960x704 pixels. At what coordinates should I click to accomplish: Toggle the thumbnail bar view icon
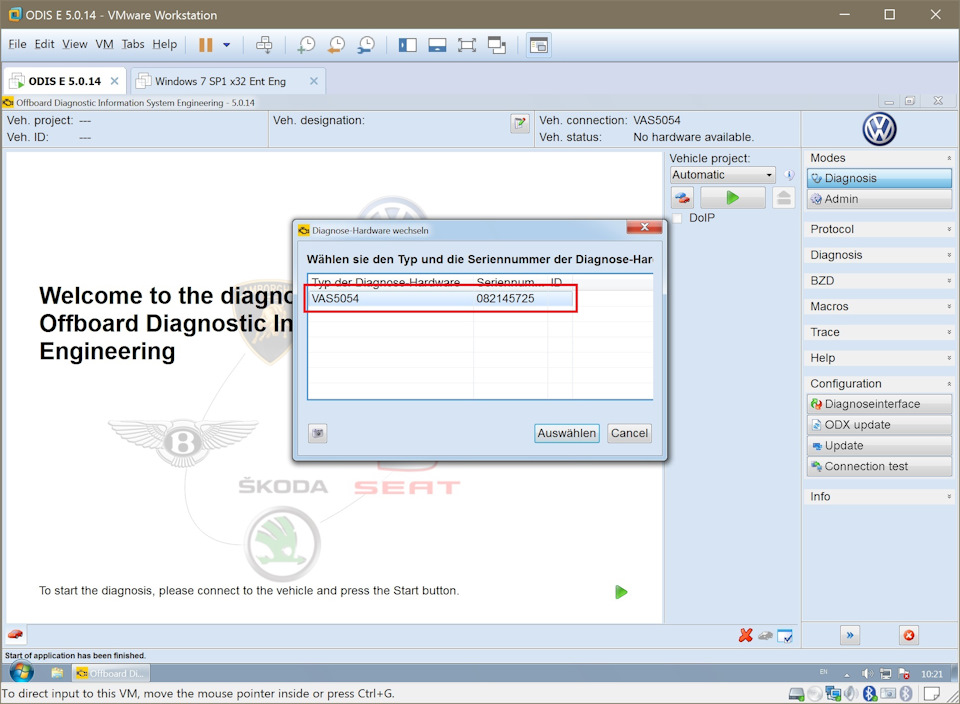(437, 45)
